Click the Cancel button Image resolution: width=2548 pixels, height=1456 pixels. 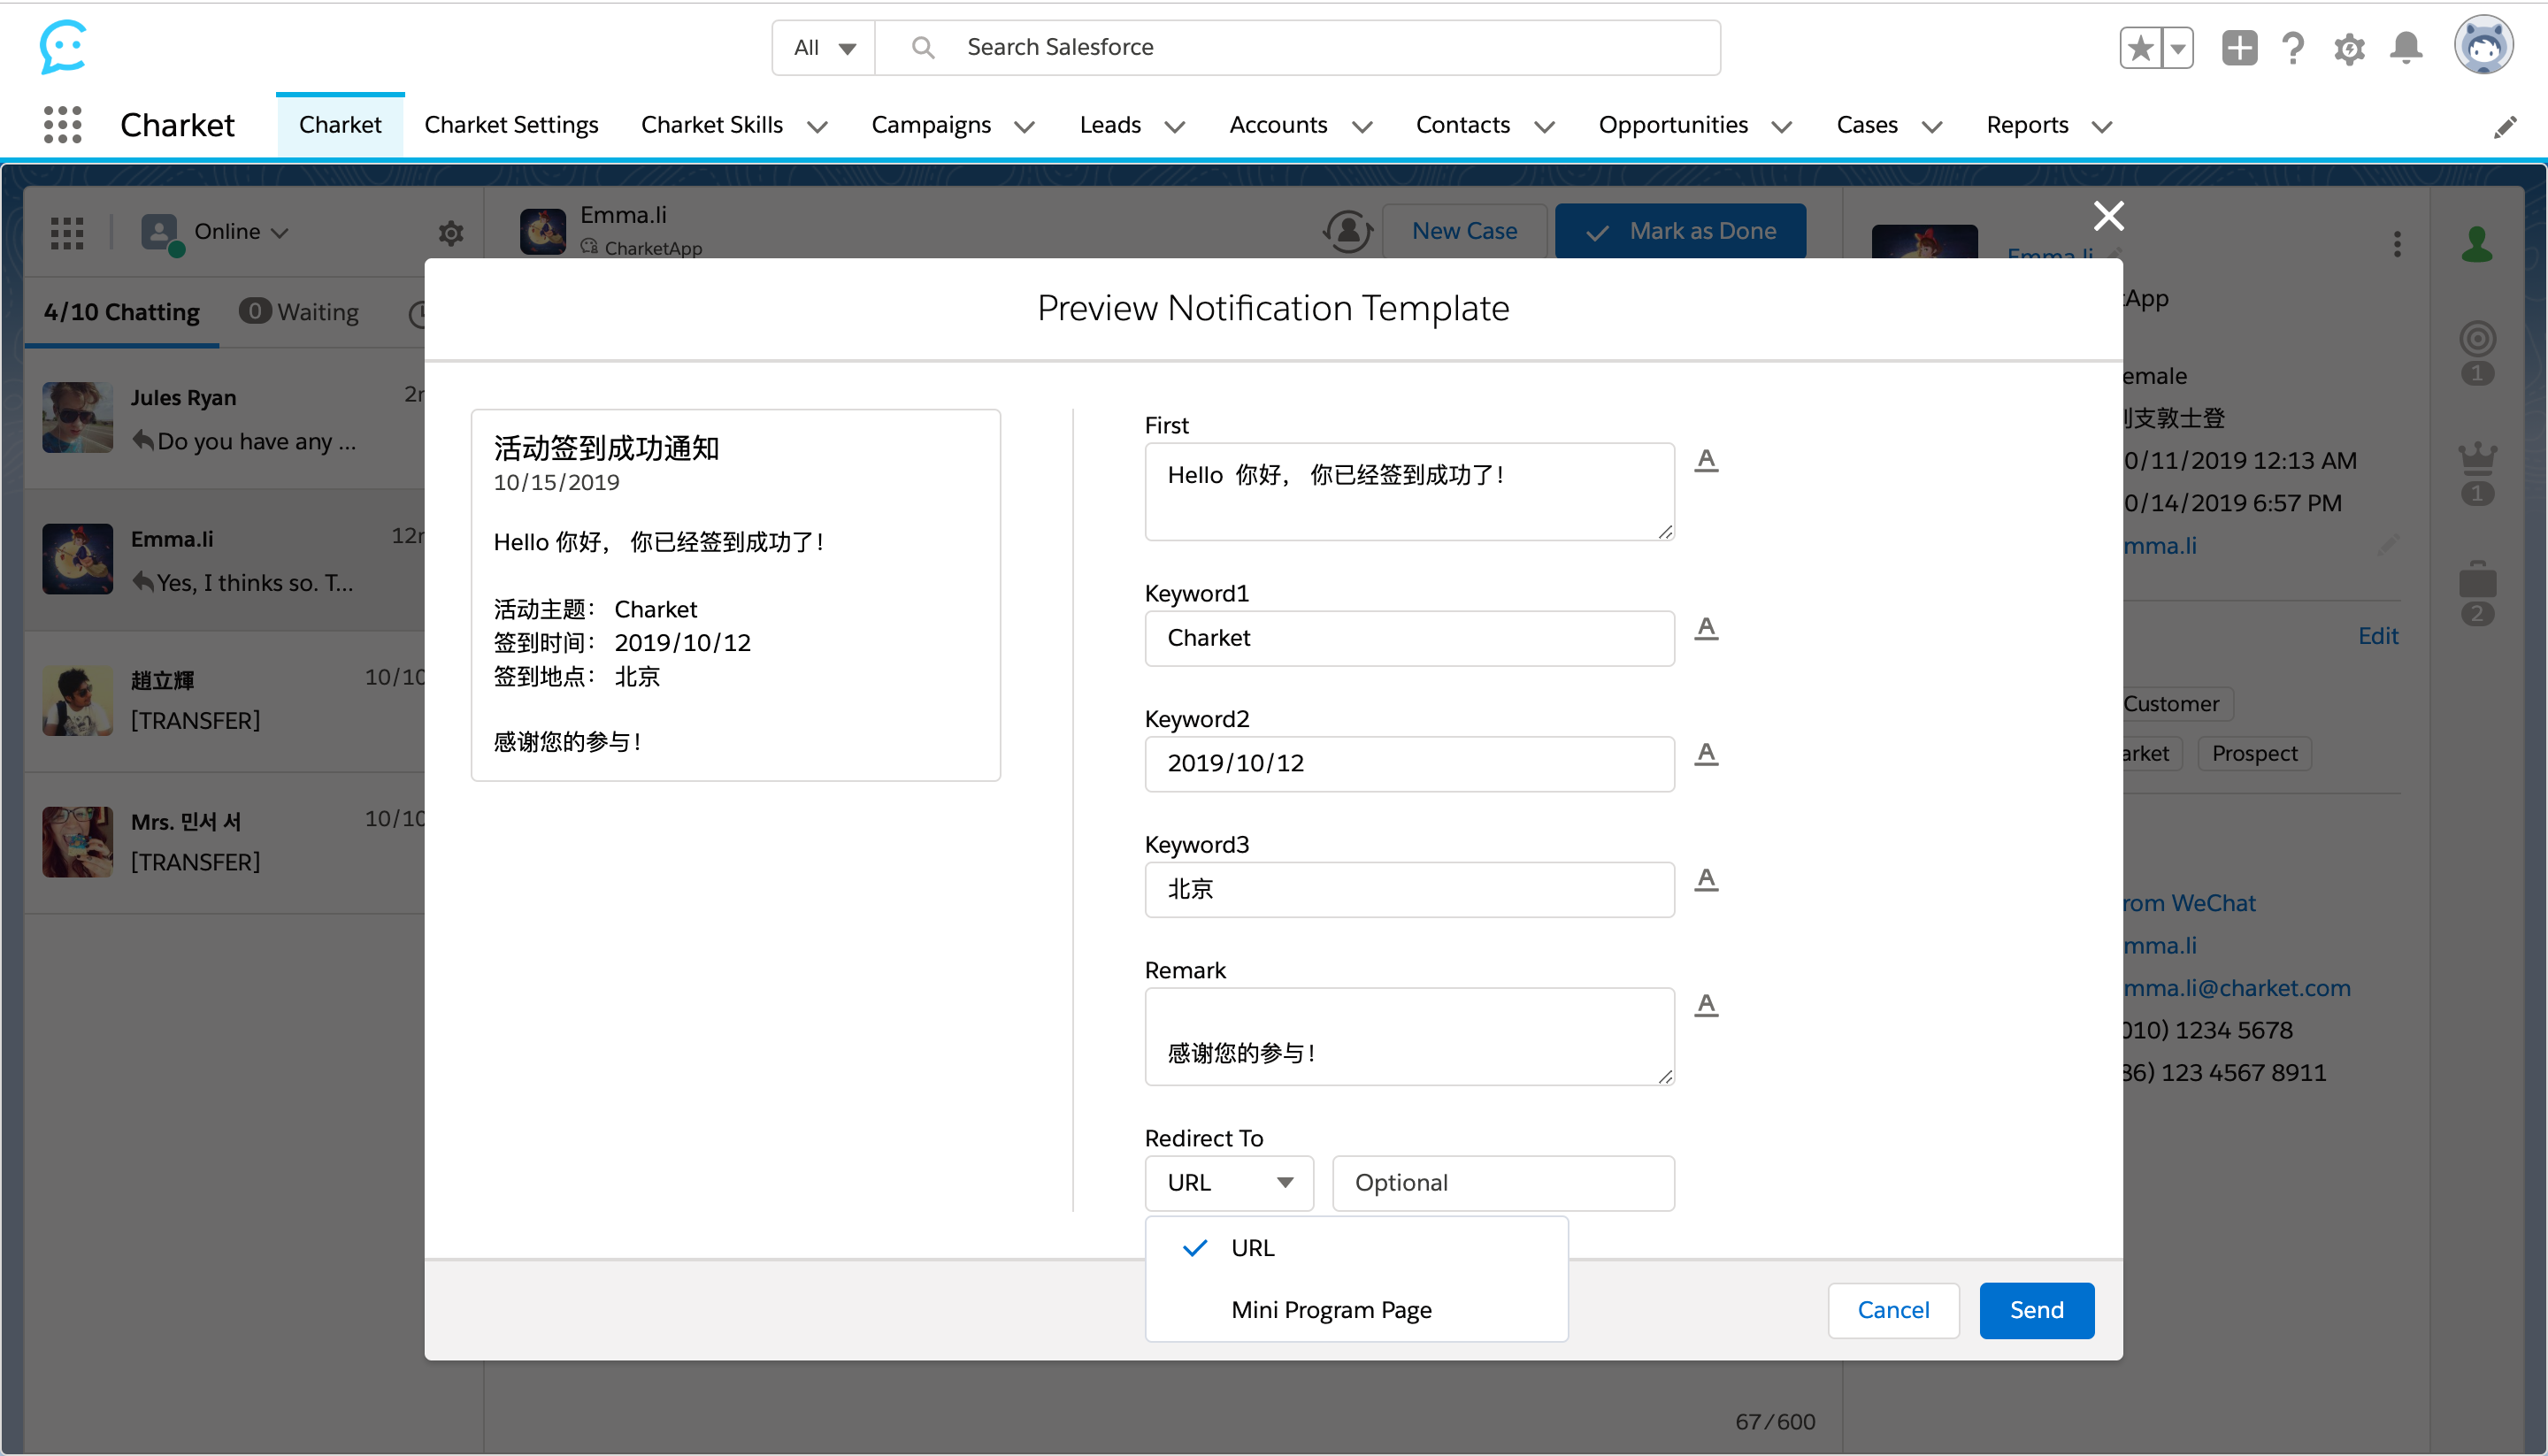pos(1893,1310)
